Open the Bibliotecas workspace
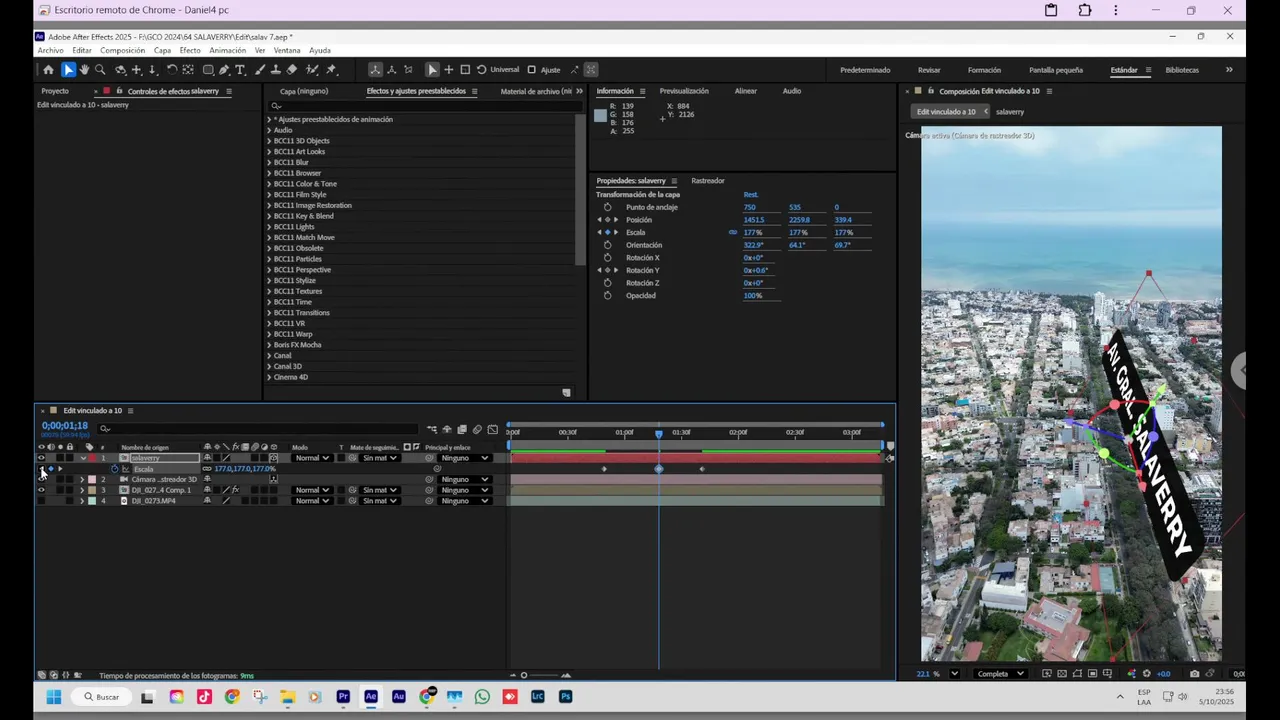1280x720 pixels. pyautogui.click(x=1182, y=70)
